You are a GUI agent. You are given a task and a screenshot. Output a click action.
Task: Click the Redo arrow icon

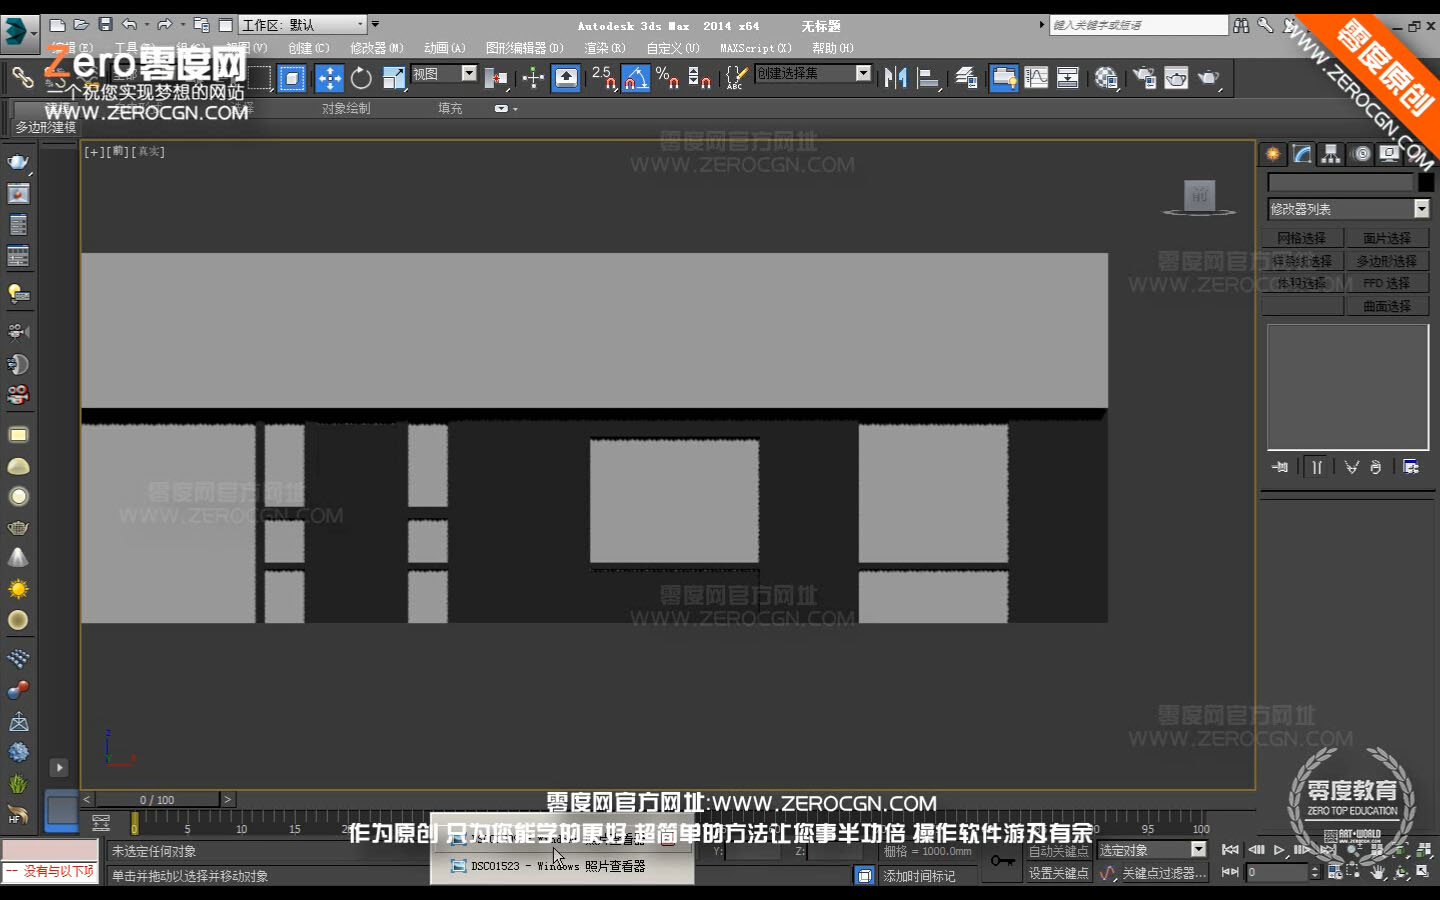tap(165, 25)
